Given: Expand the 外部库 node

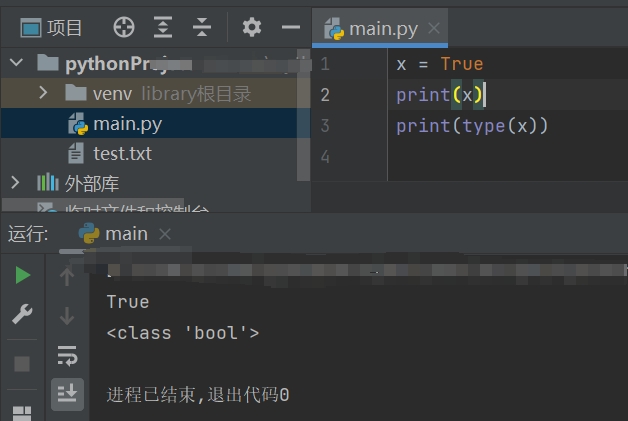Looking at the screenshot, I should pyautogui.click(x=16, y=182).
